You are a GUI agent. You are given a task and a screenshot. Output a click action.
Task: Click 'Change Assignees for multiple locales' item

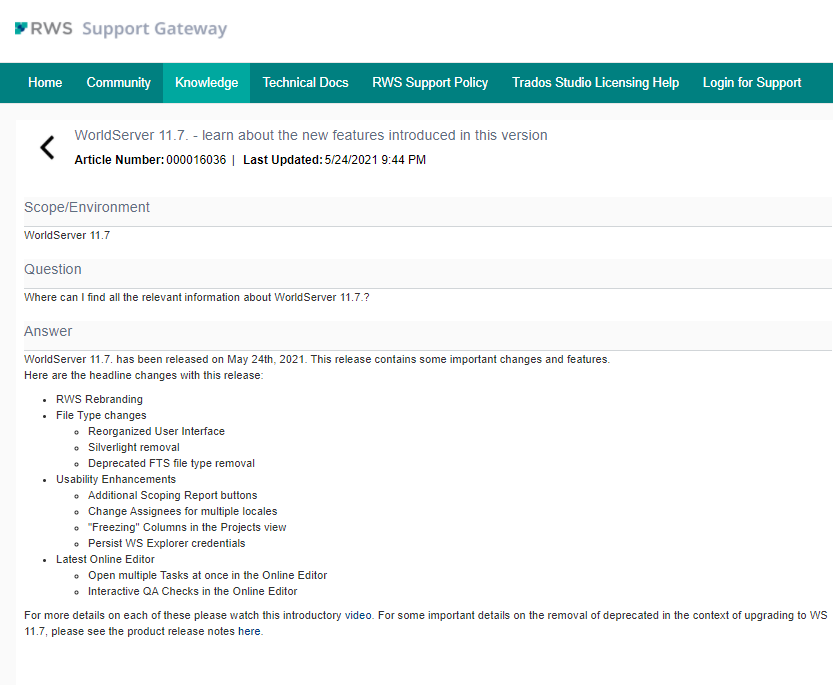click(x=183, y=511)
